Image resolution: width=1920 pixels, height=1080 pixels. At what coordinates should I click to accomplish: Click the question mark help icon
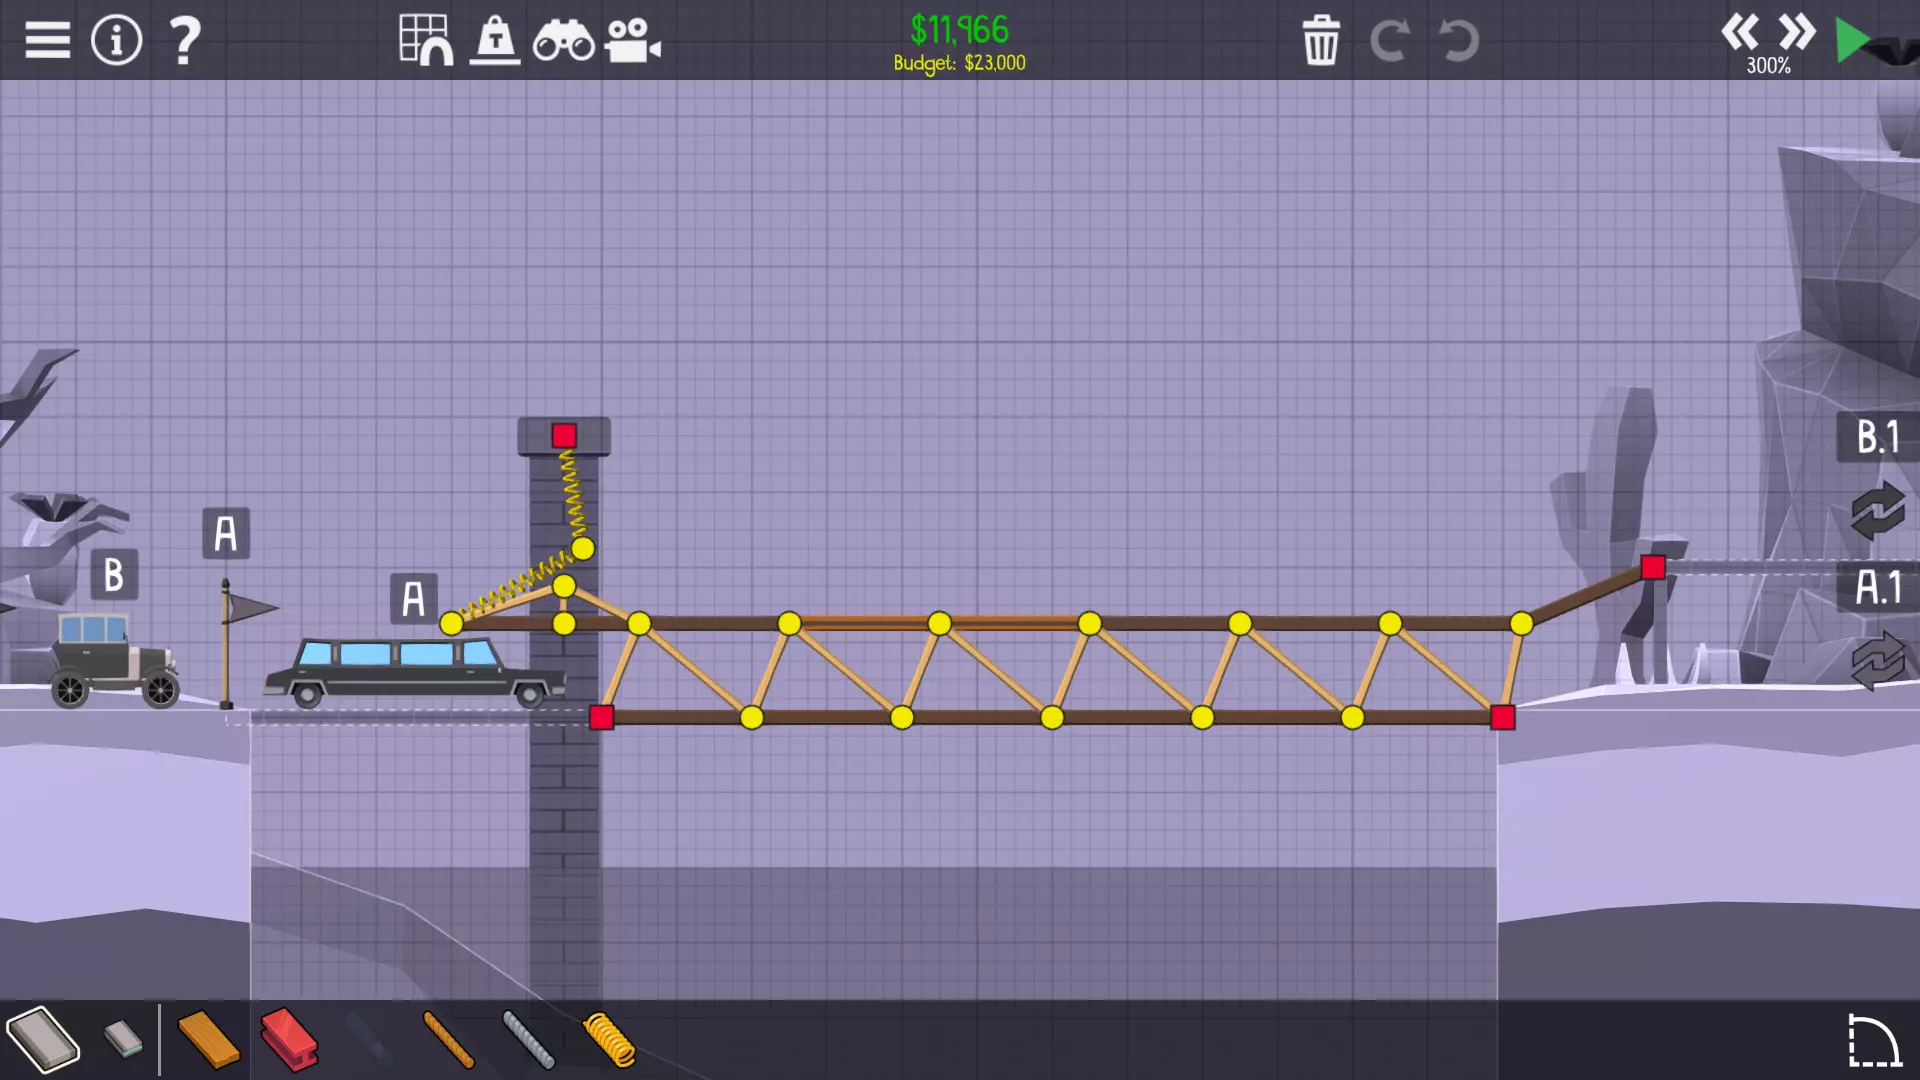point(184,41)
